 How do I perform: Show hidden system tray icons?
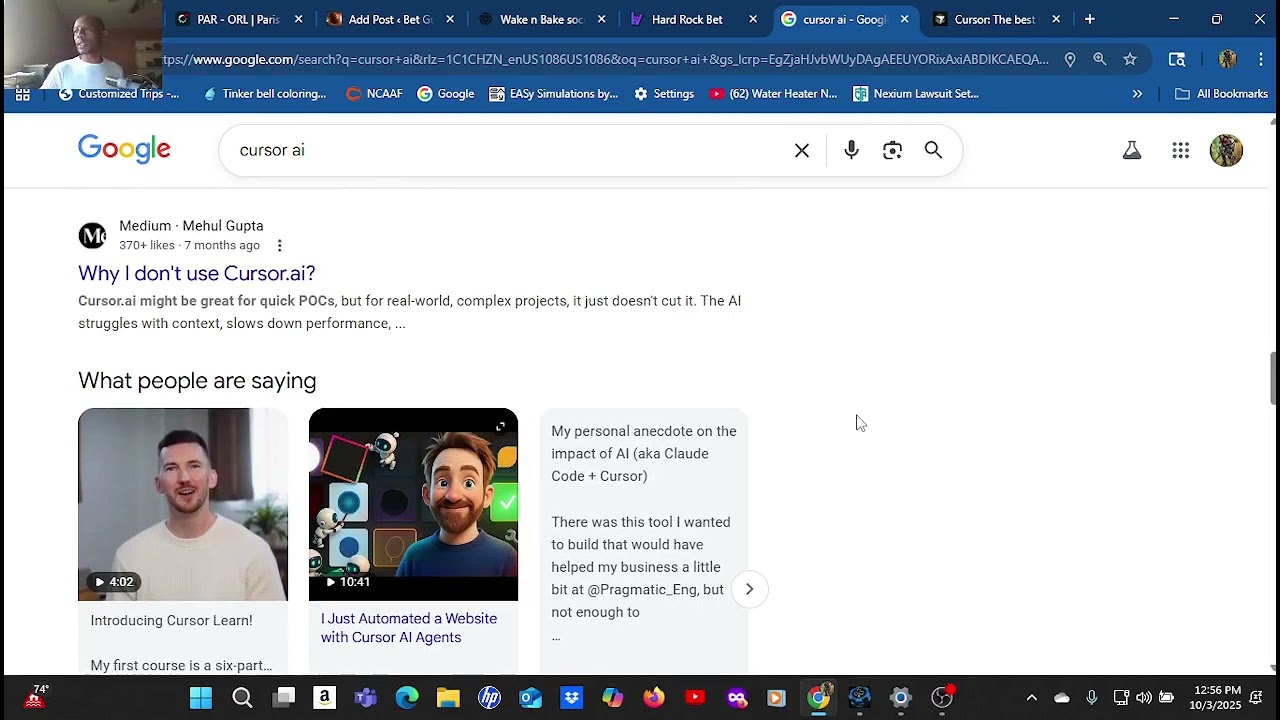point(1032,698)
